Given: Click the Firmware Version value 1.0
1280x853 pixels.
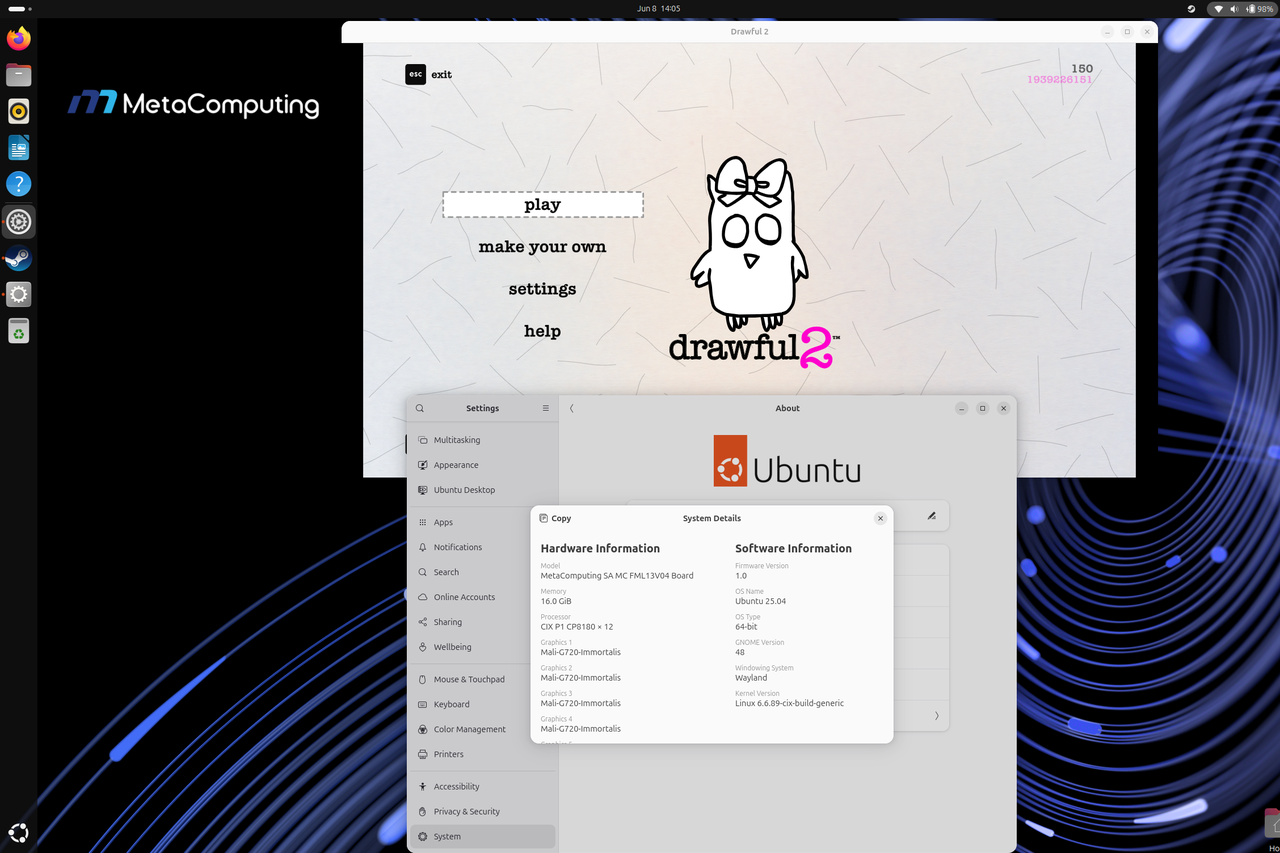Looking at the screenshot, I should pos(741,576).
